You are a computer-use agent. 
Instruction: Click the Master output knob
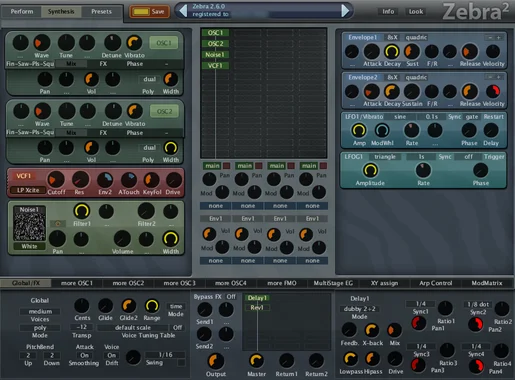256,360
